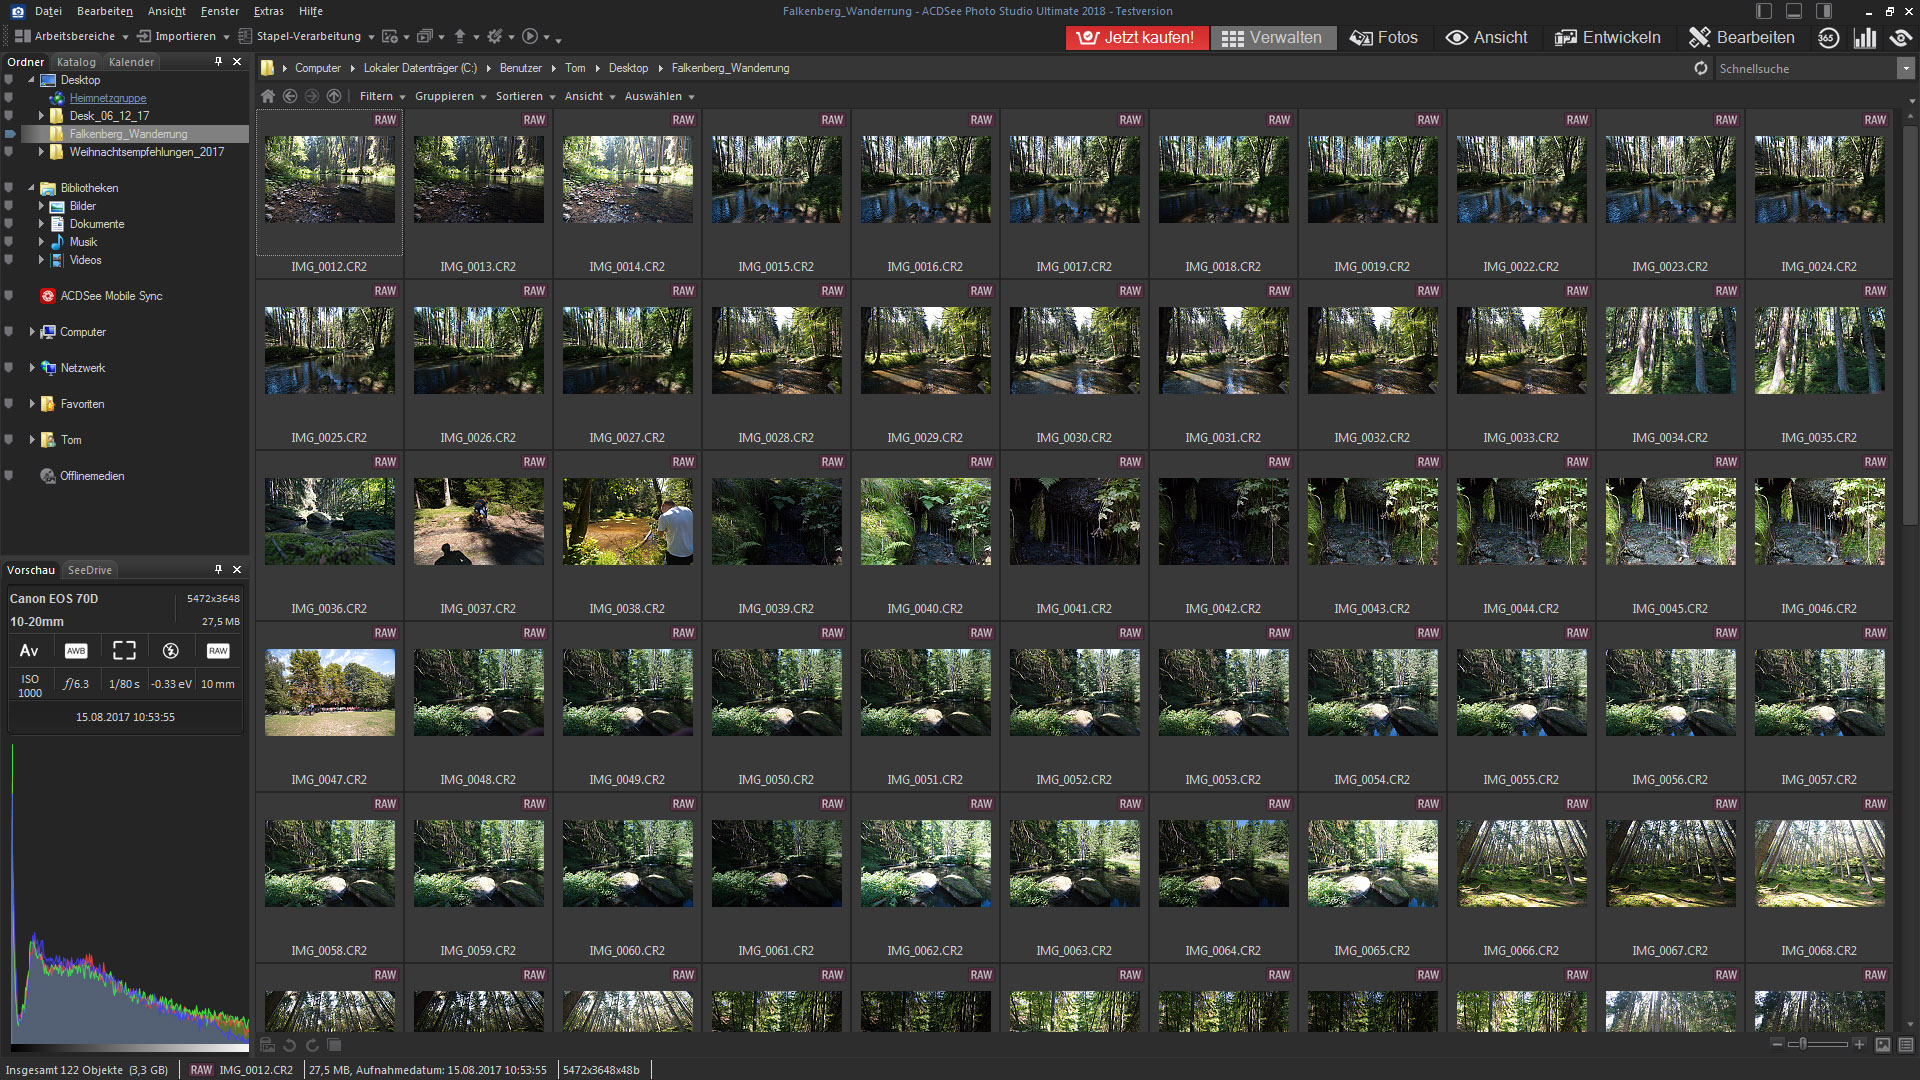The width and height of the screenshot is (1920, 1080).
Task: Switch to thumbnail view icon at bottom right
Action: pyautogui.click(x=1883, y=1044)
